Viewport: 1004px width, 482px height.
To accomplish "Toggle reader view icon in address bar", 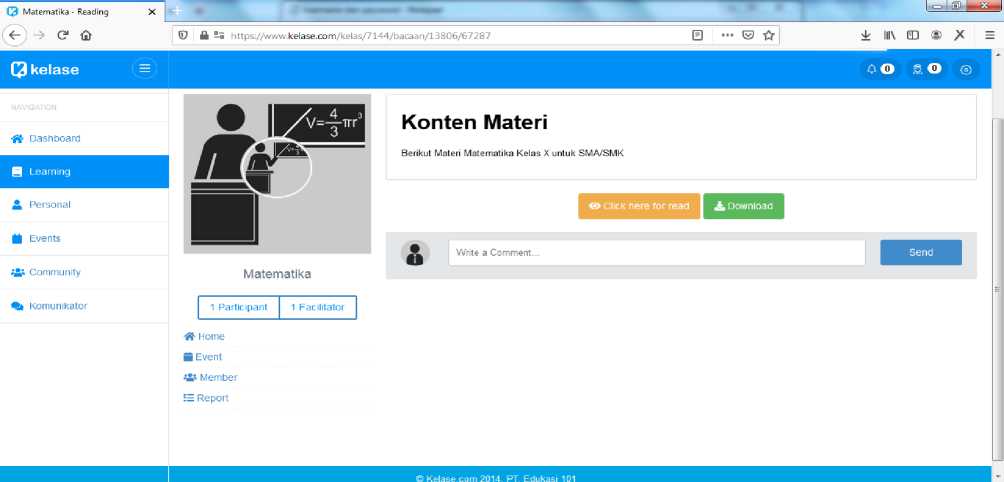I will (698, 36).
